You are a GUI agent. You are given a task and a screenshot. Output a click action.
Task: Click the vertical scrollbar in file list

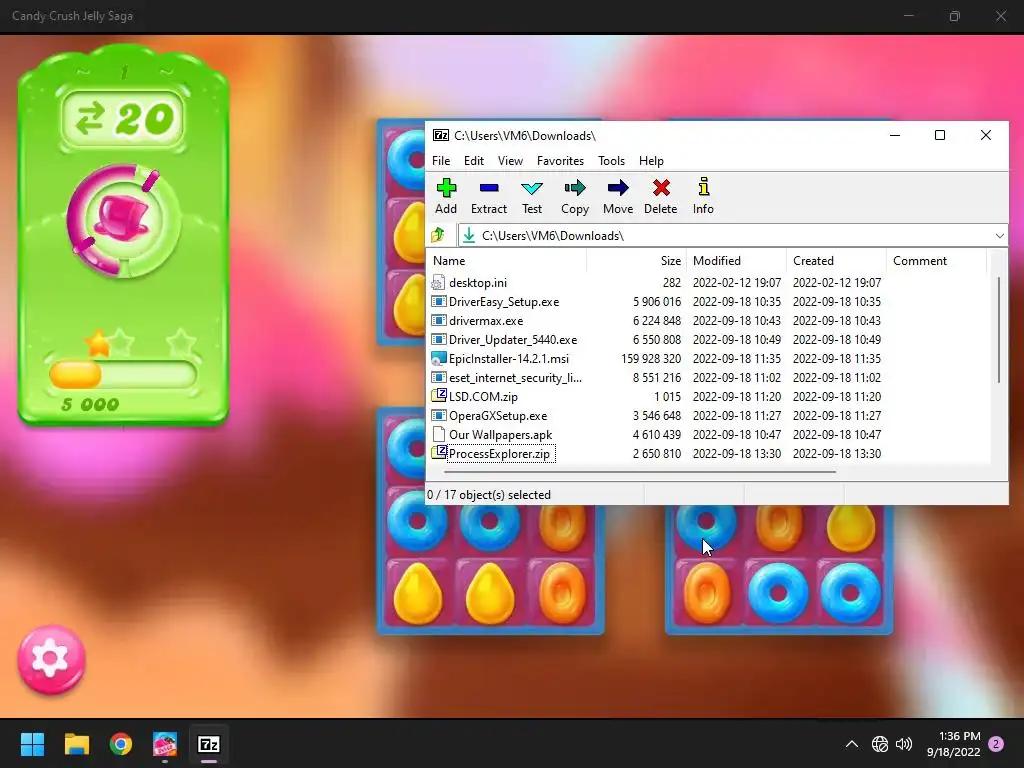[x=999, y=330]
